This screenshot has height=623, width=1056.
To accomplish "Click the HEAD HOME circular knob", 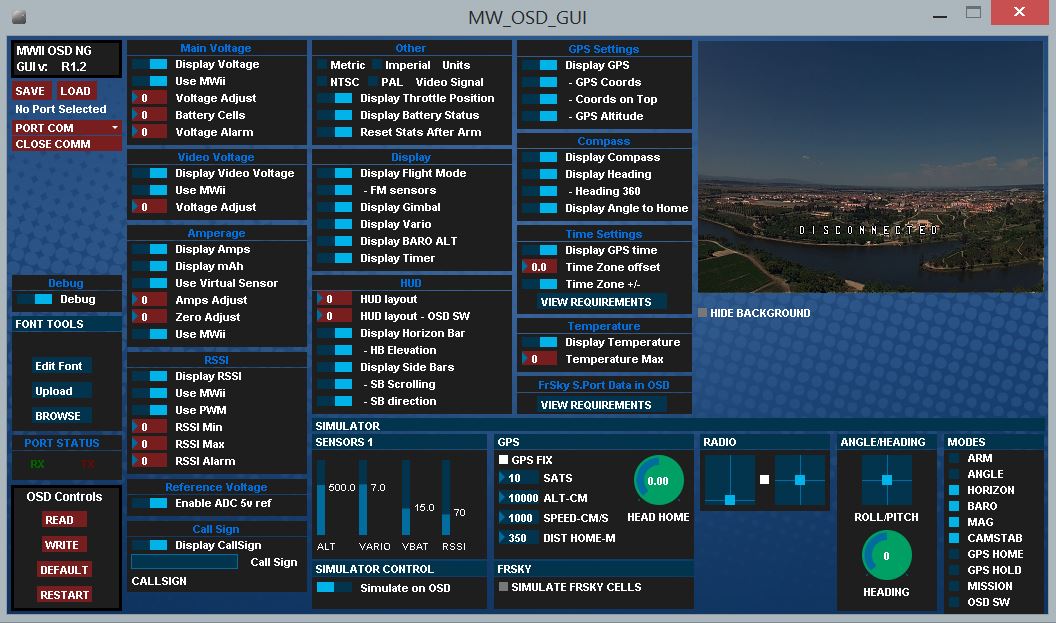I will (658, 481).
